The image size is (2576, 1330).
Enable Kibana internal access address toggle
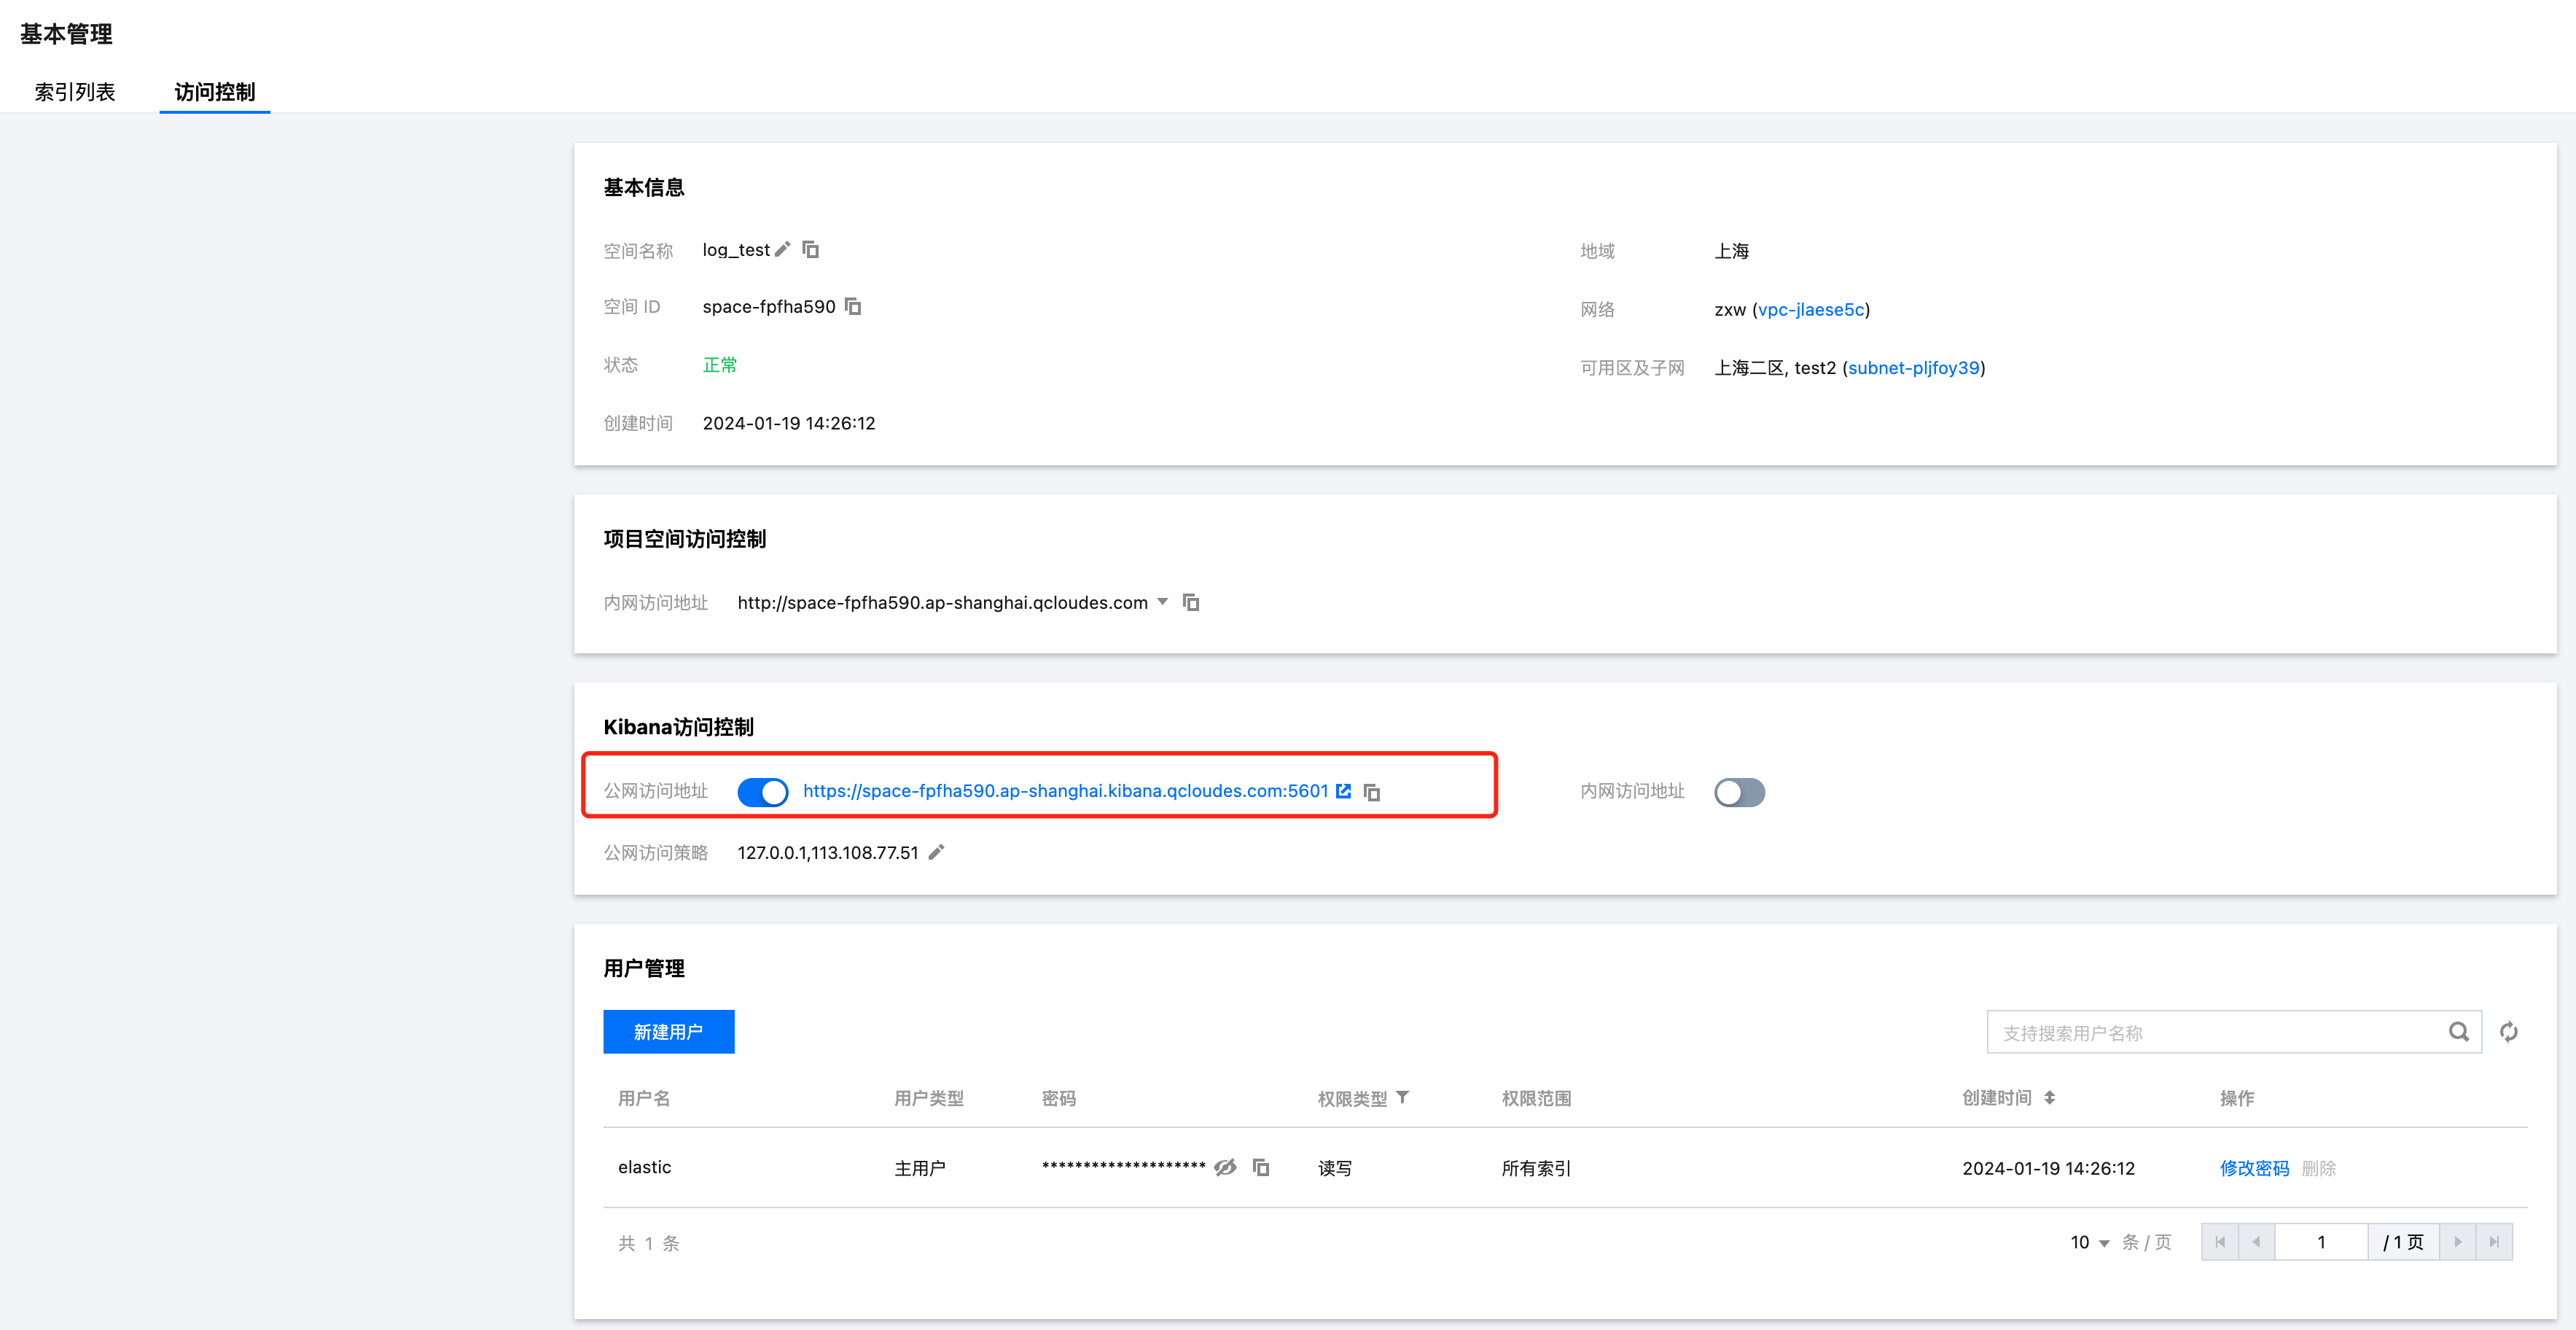(1739, 792)
